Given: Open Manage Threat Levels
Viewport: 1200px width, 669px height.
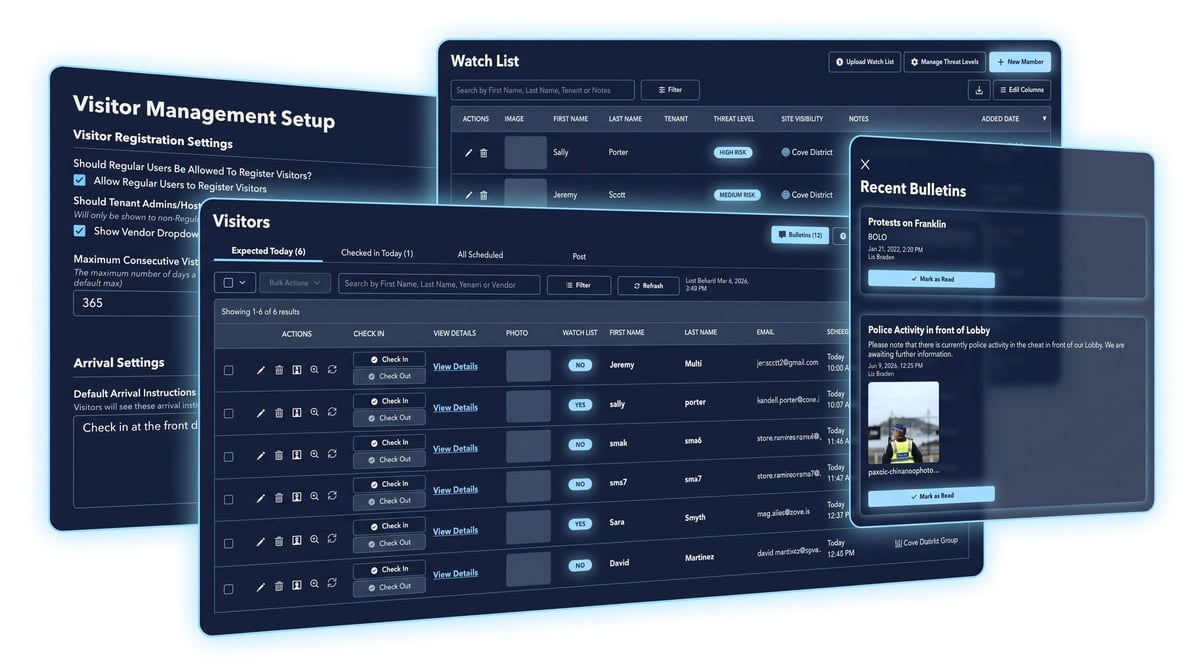Looking at the screenshot, I should pos(944,62).
